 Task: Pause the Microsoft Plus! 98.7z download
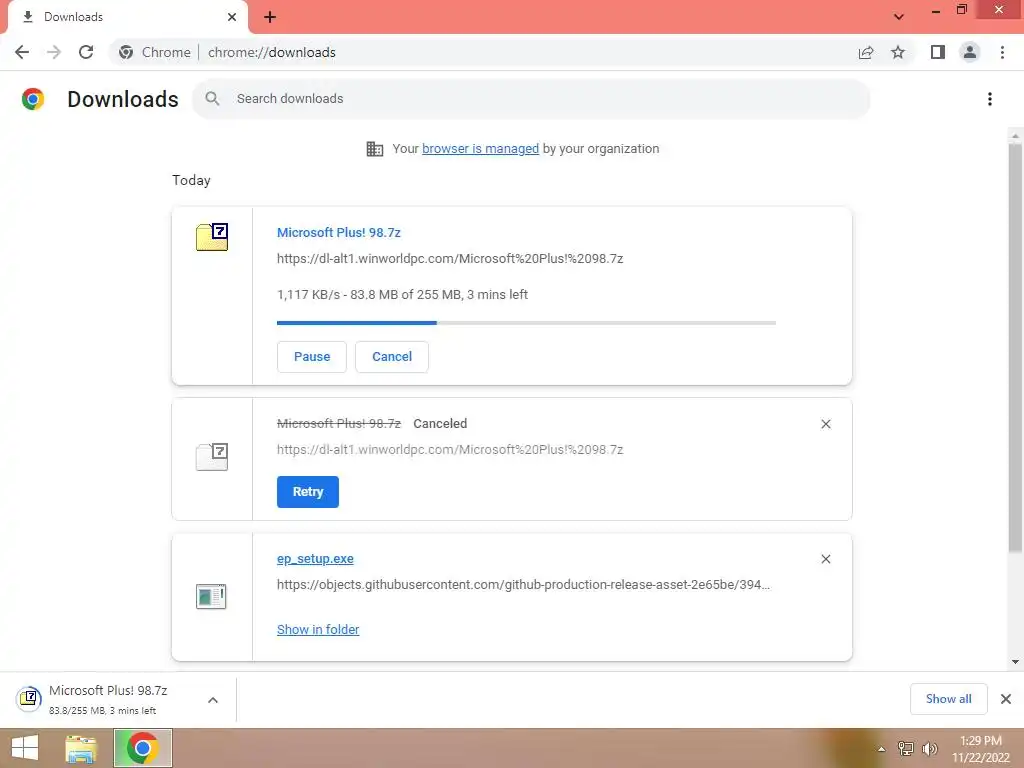click(312, 357)
